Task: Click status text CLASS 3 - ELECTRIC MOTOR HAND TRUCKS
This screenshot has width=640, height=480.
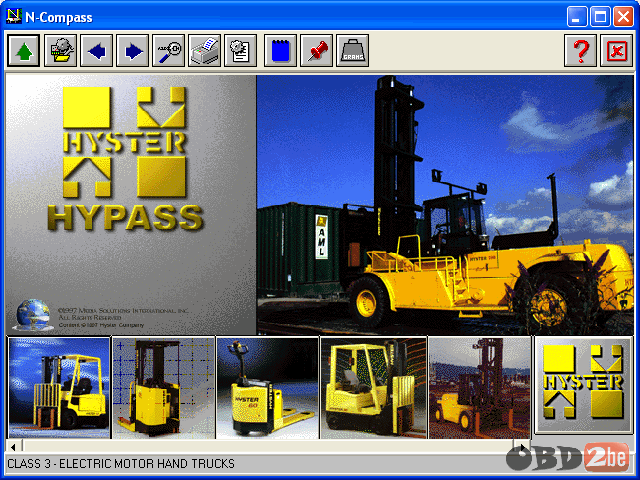Action: pyautogui.click(x=121, y=464)
